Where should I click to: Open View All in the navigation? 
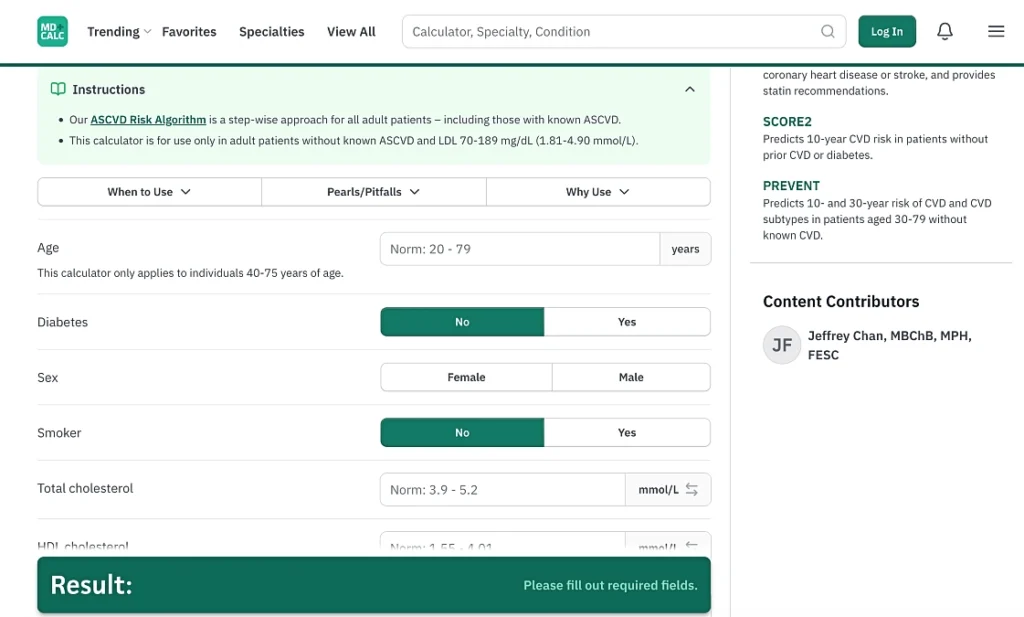pyautogui.click(x=351, y=31)
